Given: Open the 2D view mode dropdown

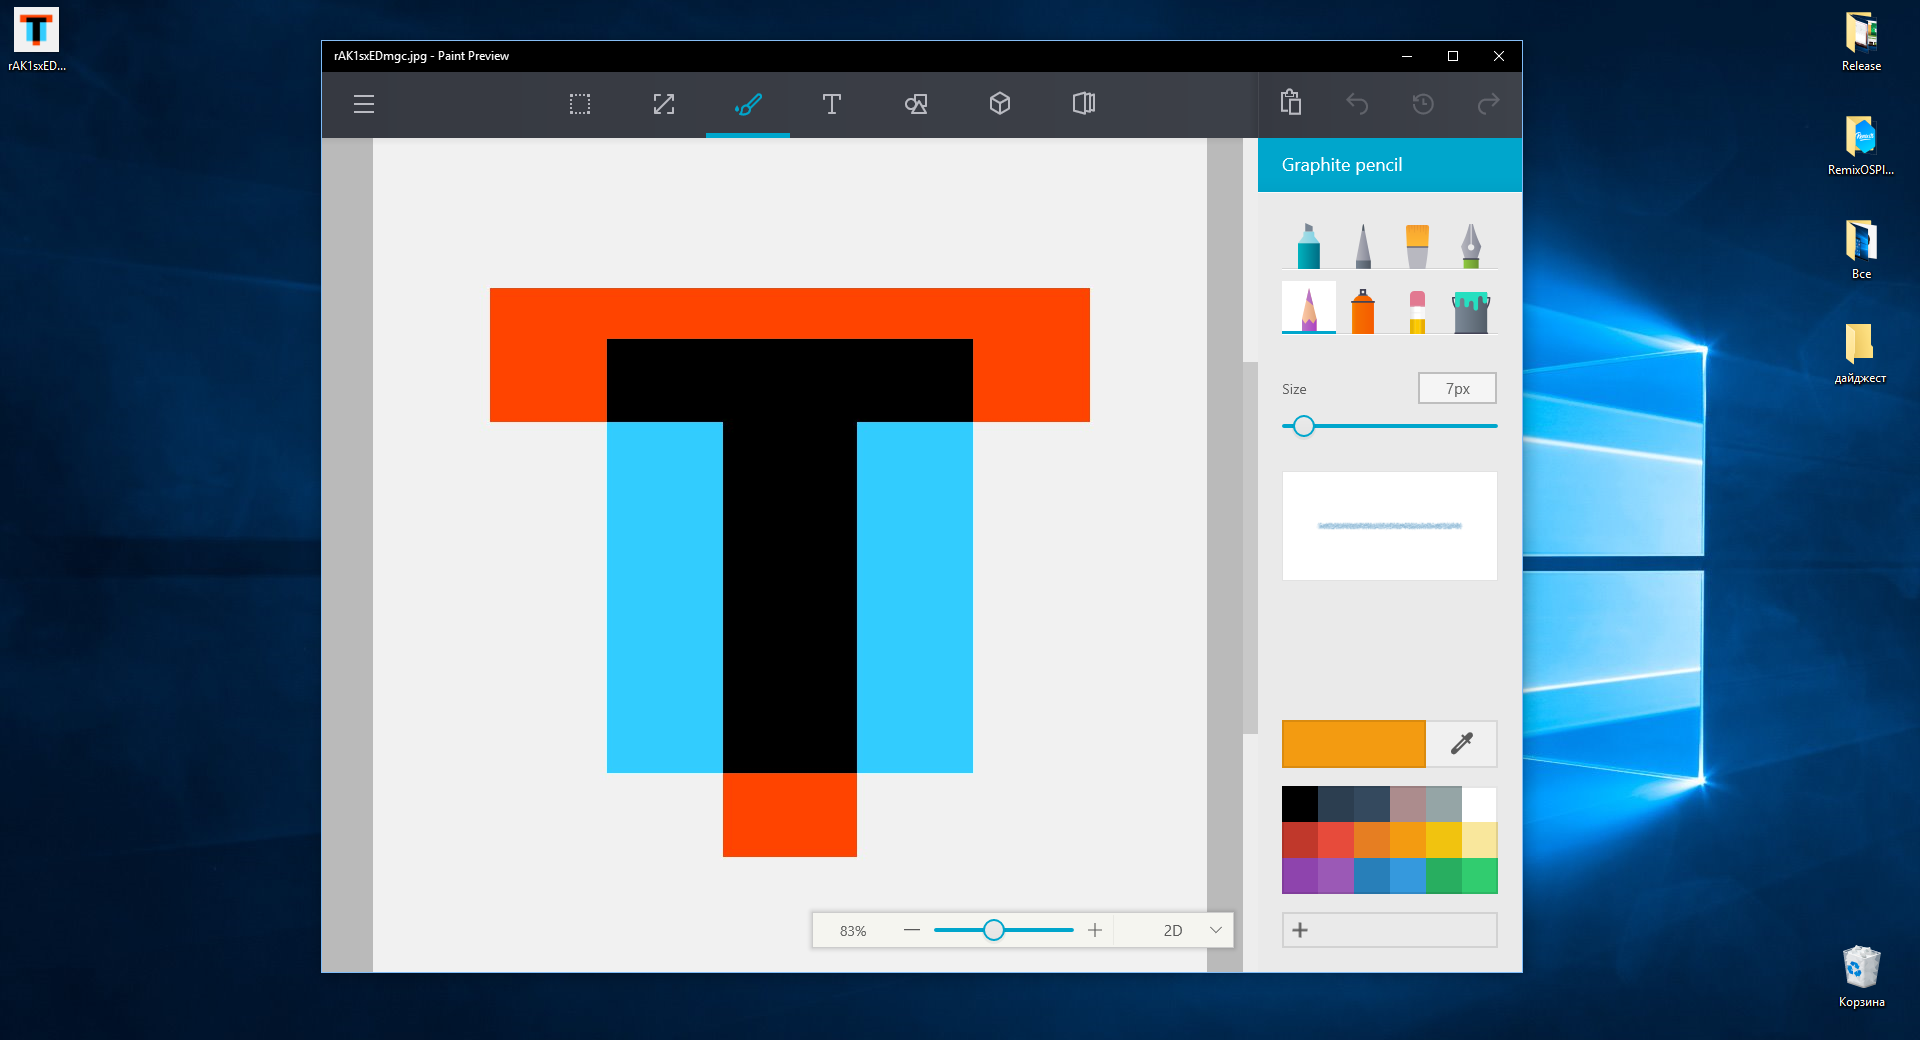Looking at the screenshot, I should coord(1175,930).
